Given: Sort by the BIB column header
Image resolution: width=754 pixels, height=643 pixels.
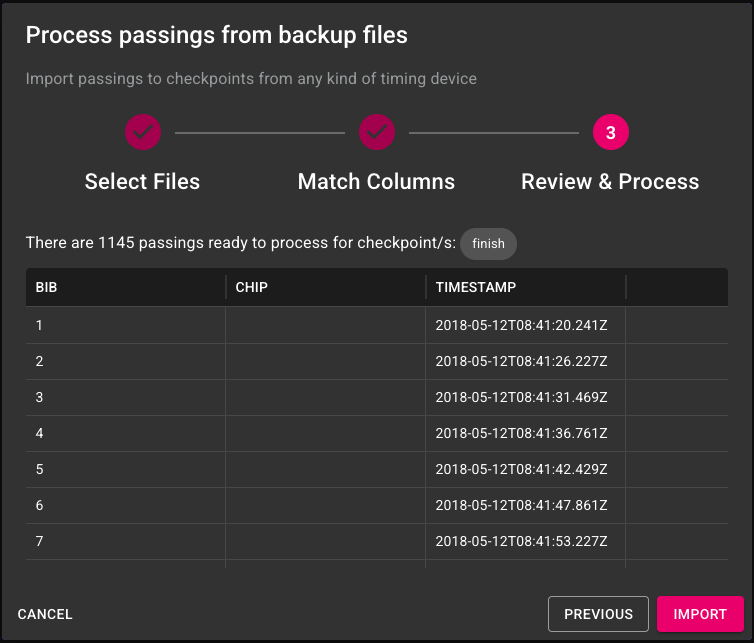Looking at the screenshot, I should 46,287.
